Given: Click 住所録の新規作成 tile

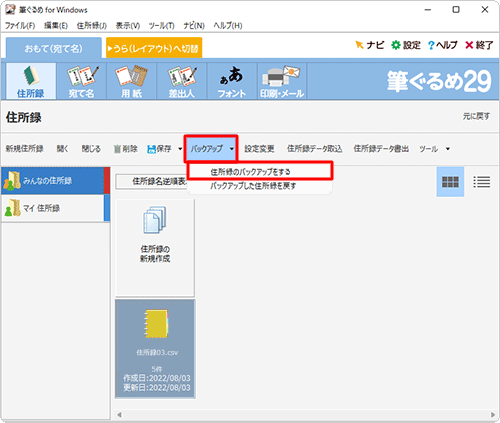Looking at the screenshot, I should point(155,248).
